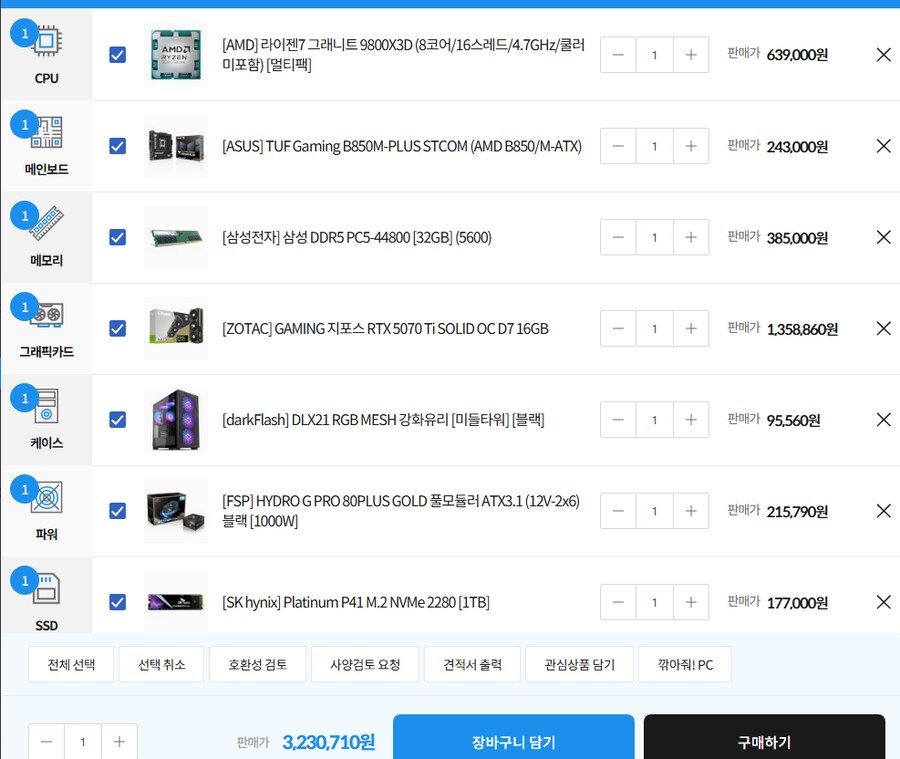Select the 메인보드 category icon

(x=47, y=136)
